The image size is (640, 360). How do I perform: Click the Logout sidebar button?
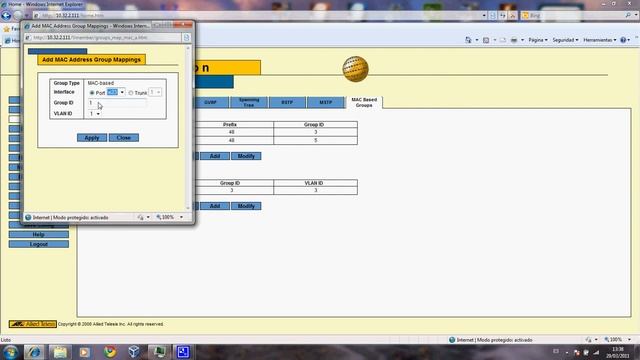tap(39, 244)
